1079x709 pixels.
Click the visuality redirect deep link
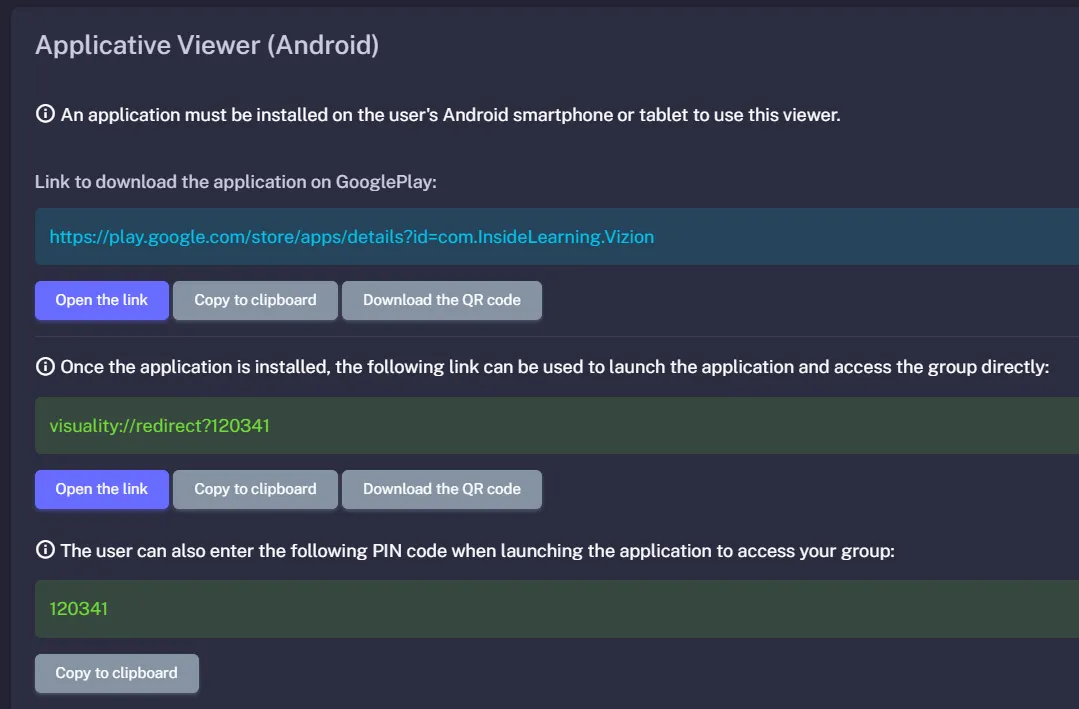pyautogui.click(x=160, y=425)
